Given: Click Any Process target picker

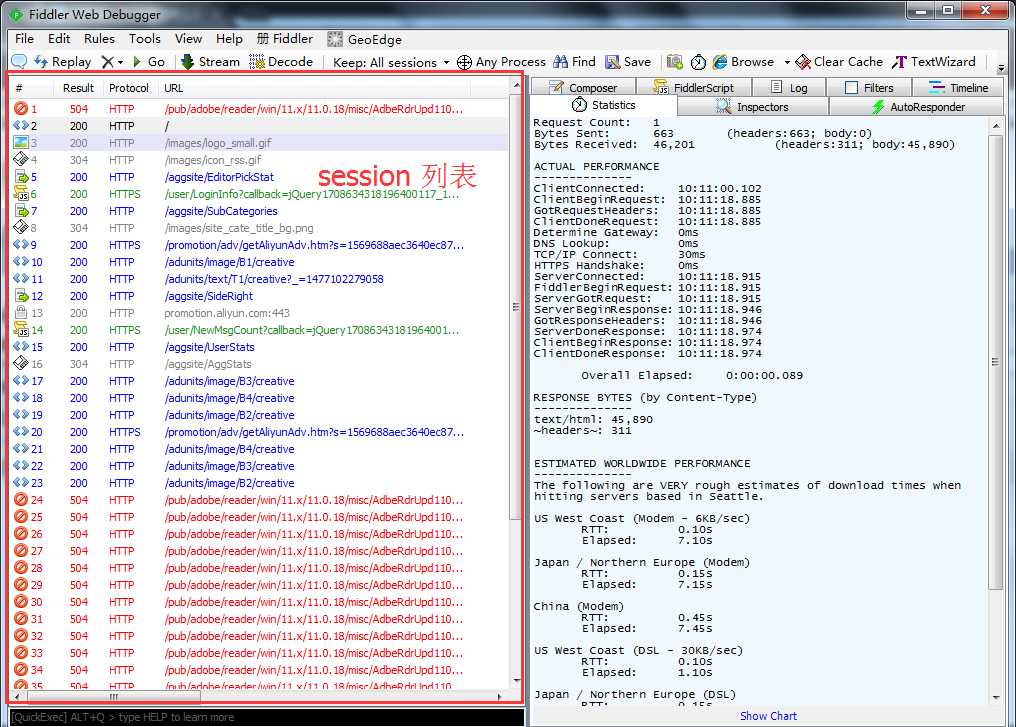Looking at the screenshot, I should pos(502,62).
